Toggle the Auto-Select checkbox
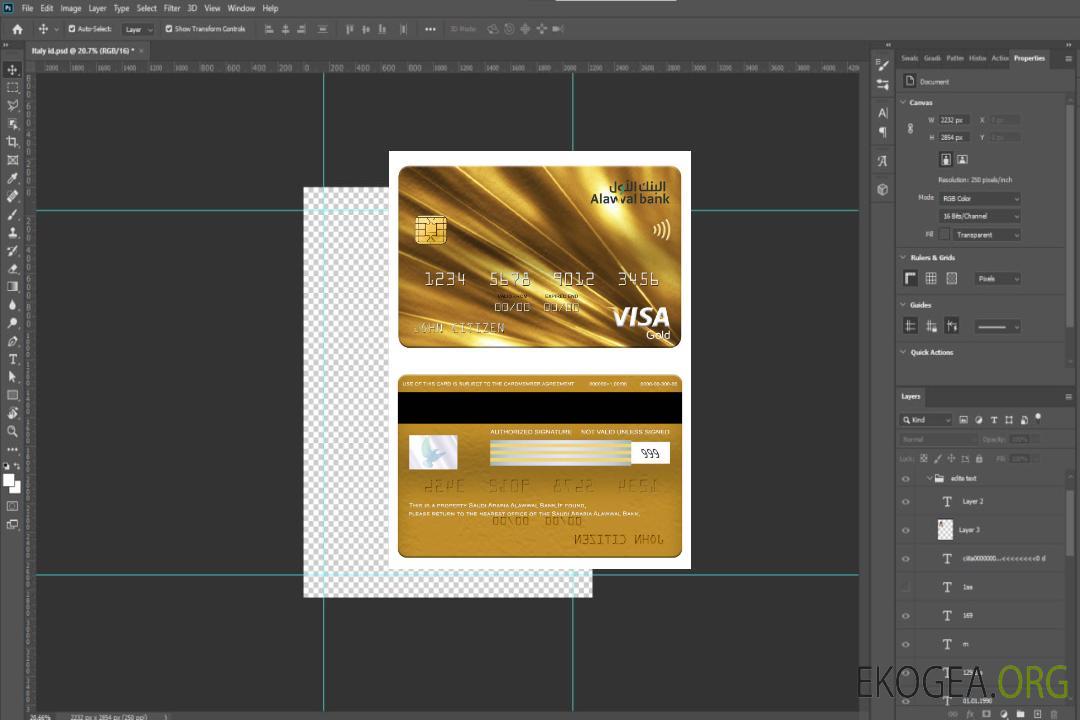 coord(72,29)
